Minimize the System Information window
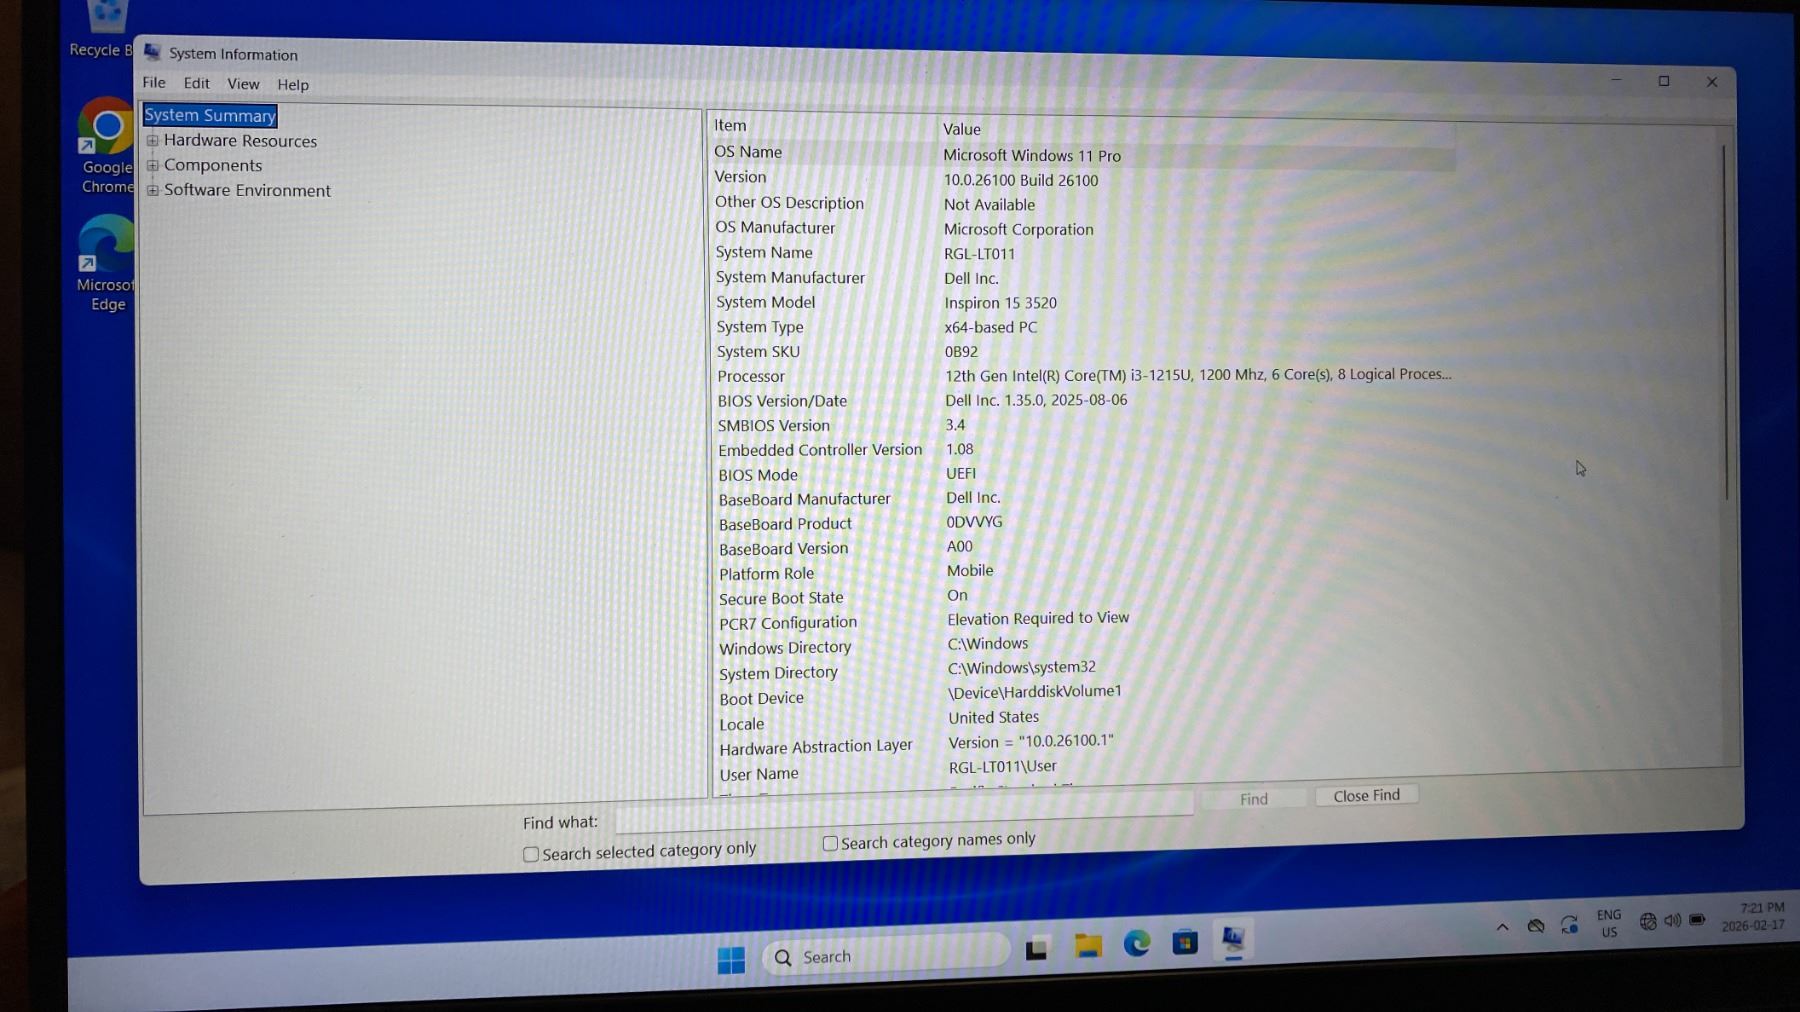The width and height of the screenshot is (1800, 1012). 1616,80
